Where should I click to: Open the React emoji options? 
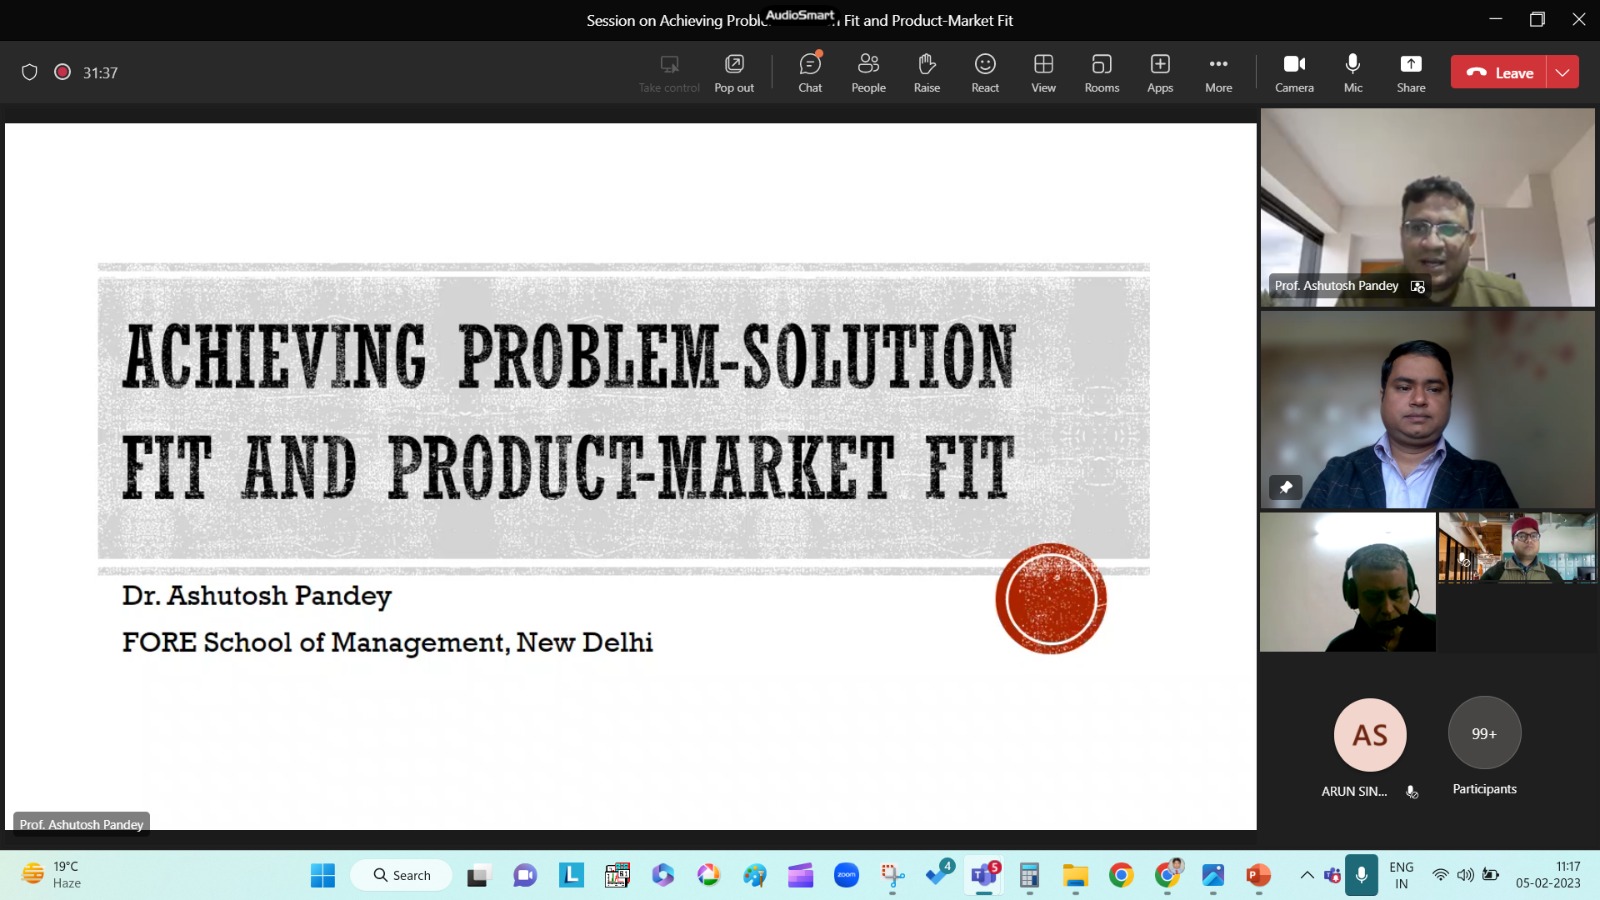(985, 73)
